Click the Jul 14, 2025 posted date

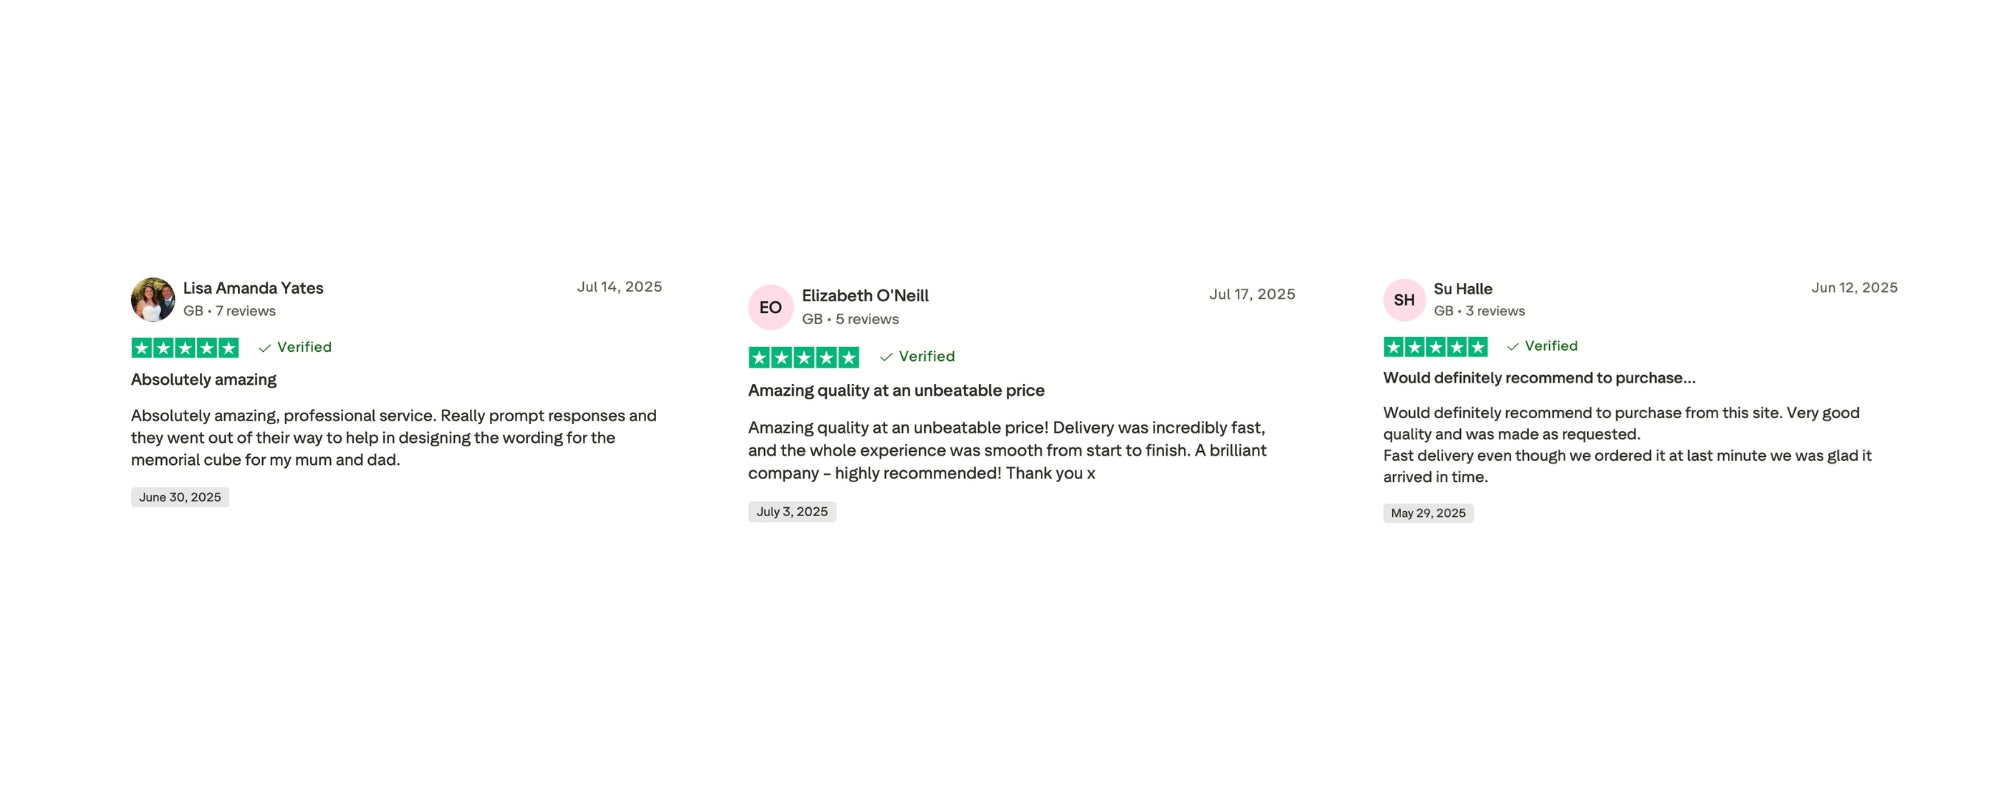click(619, 287)
